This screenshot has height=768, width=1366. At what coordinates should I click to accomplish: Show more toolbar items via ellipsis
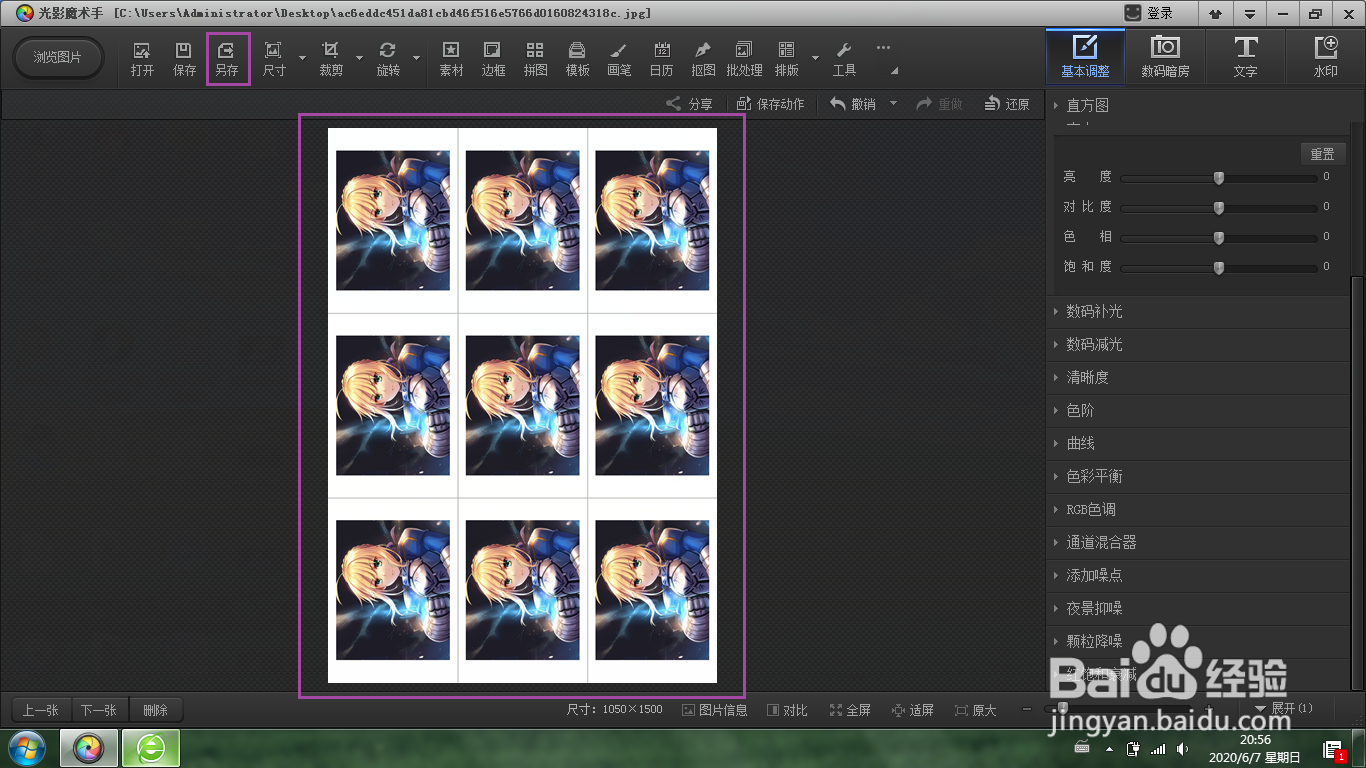(x=883, y=47)
